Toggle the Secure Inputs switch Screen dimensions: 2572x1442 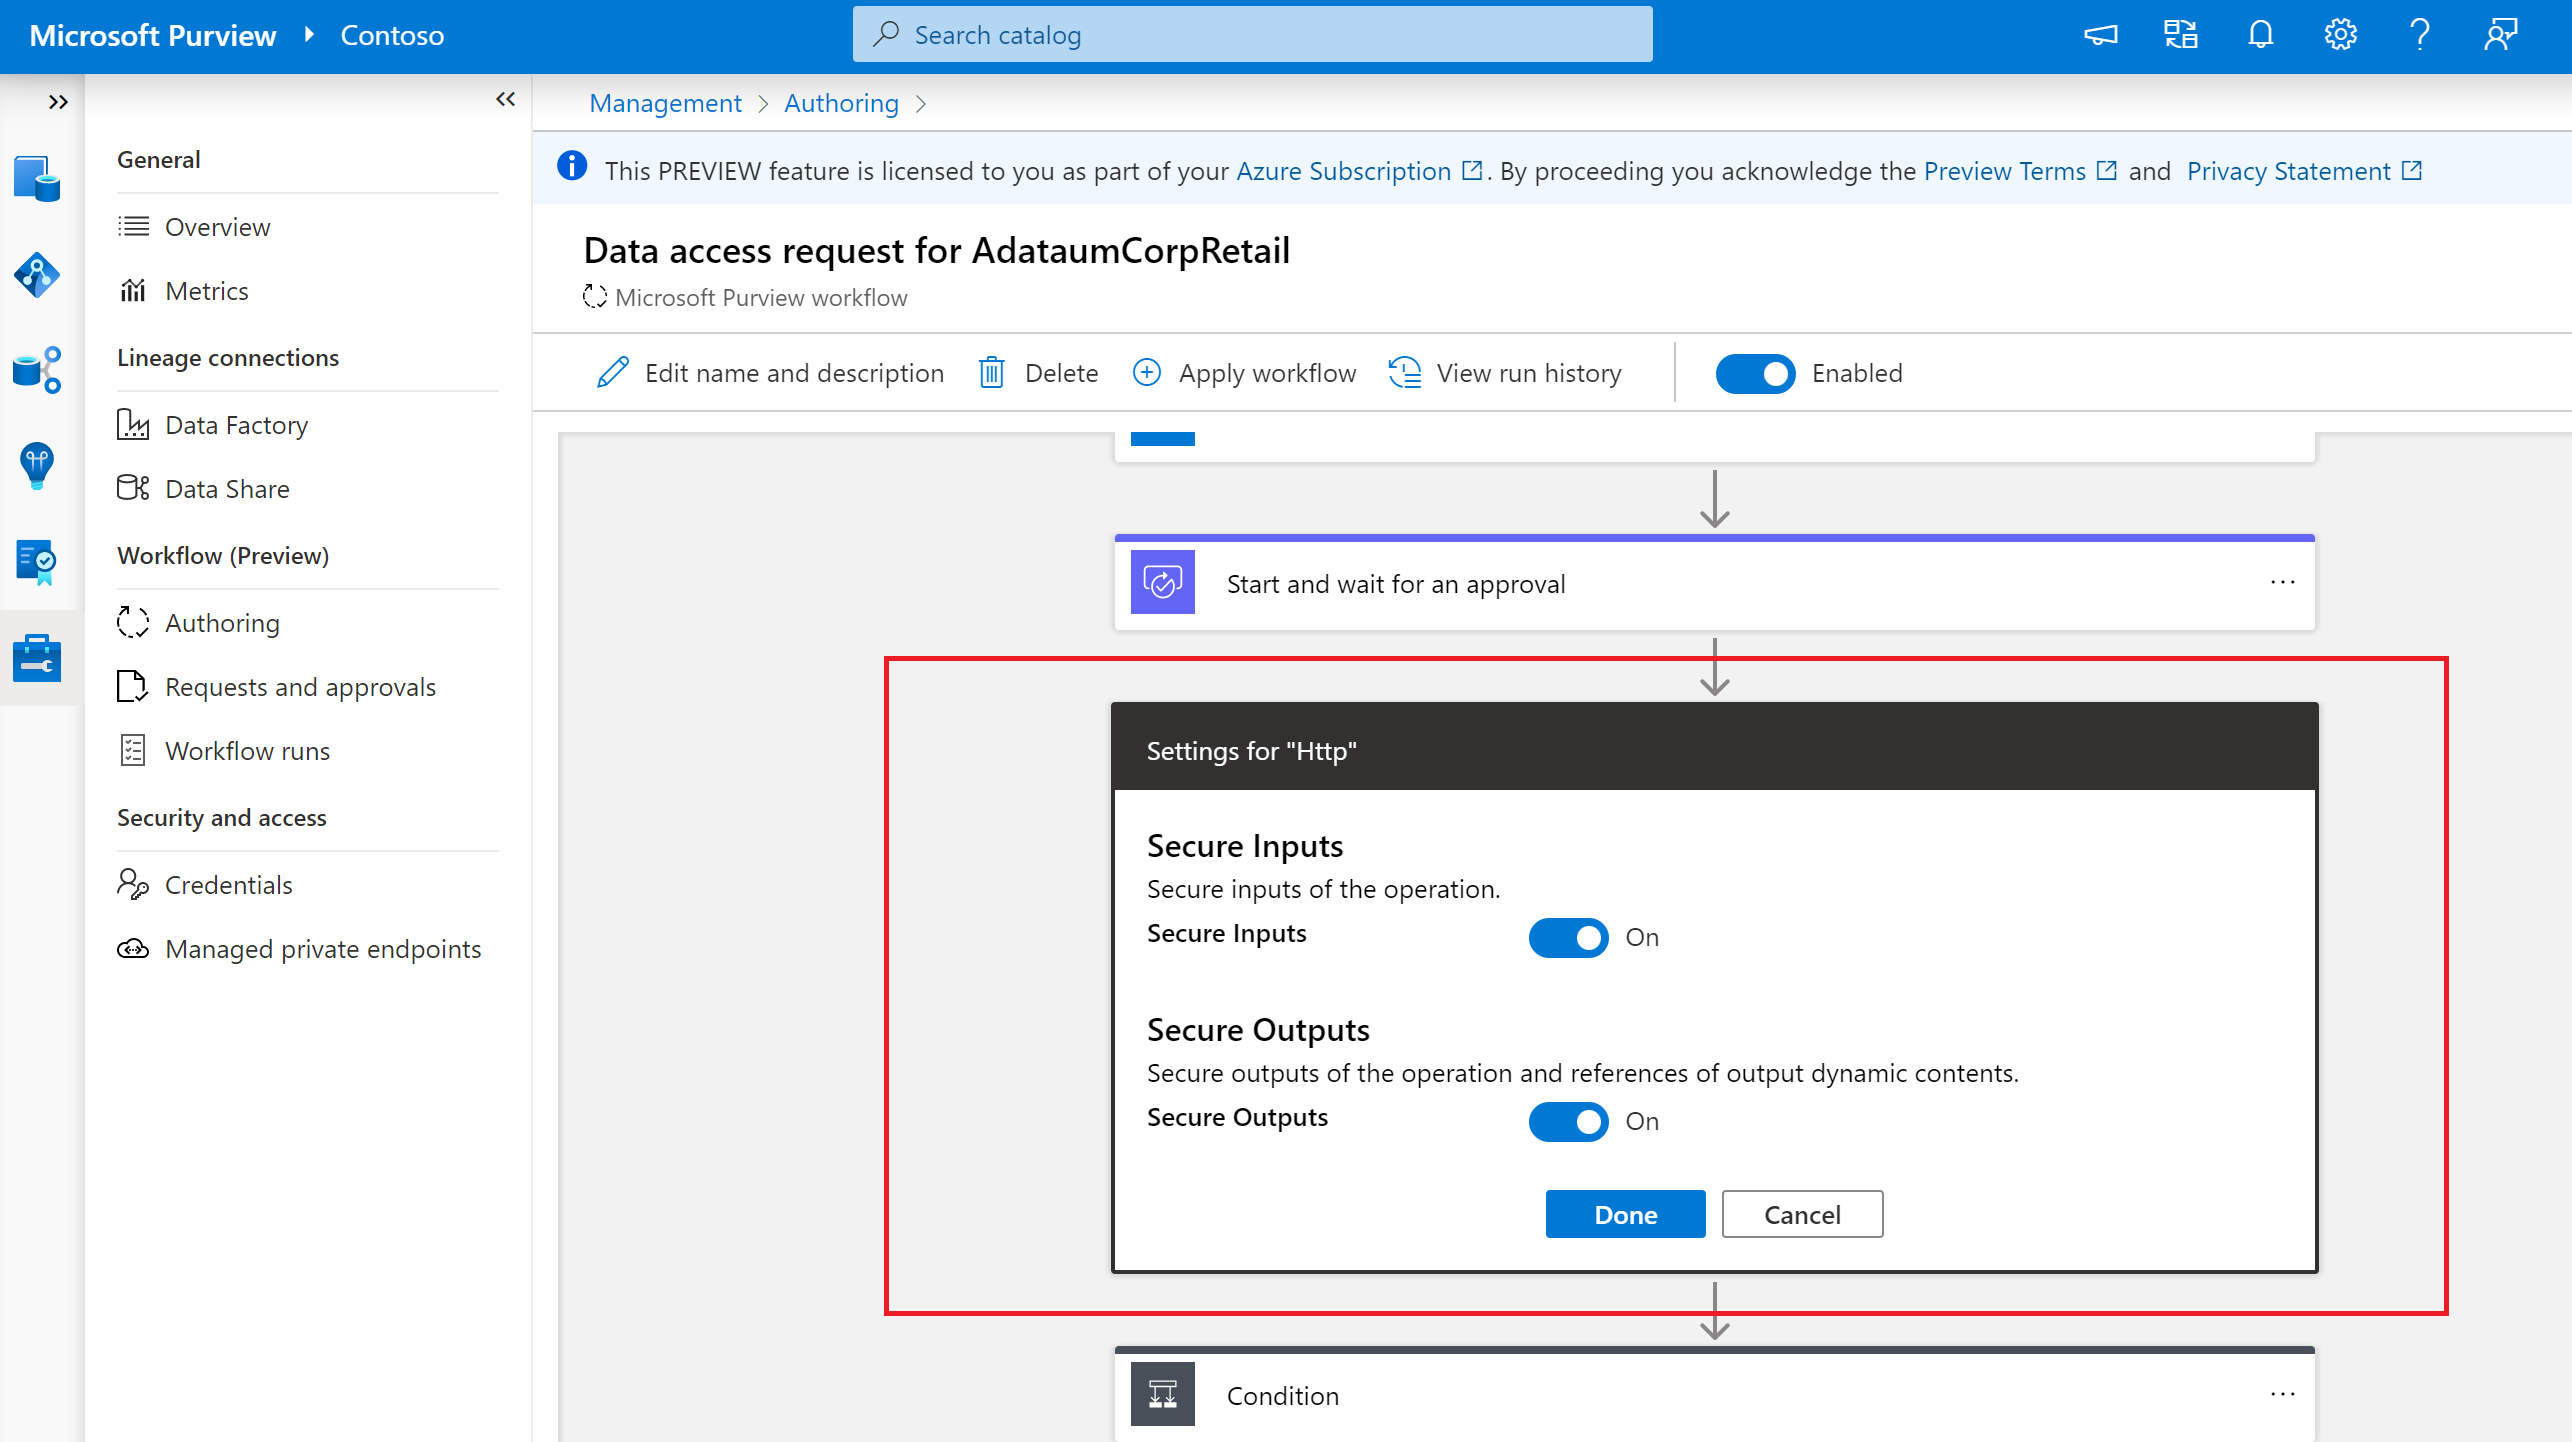(1568, 938)
